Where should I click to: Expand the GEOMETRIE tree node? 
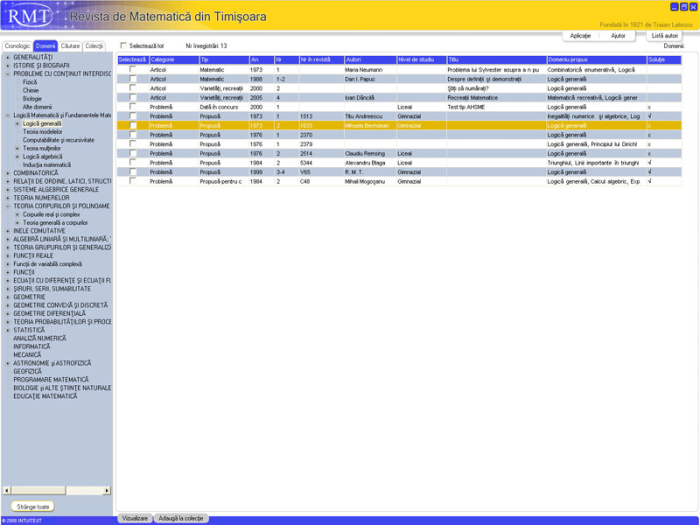coord(8,297)
